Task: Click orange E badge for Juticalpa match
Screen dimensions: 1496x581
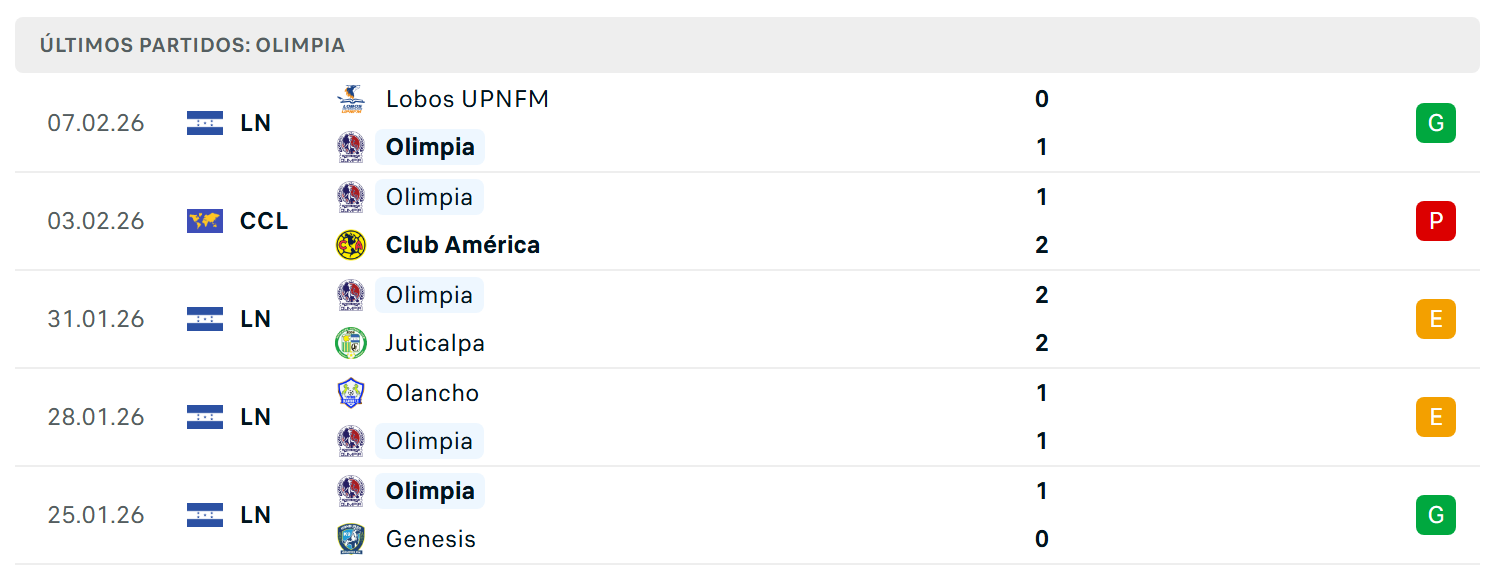Action: [x=1436, y=319]
